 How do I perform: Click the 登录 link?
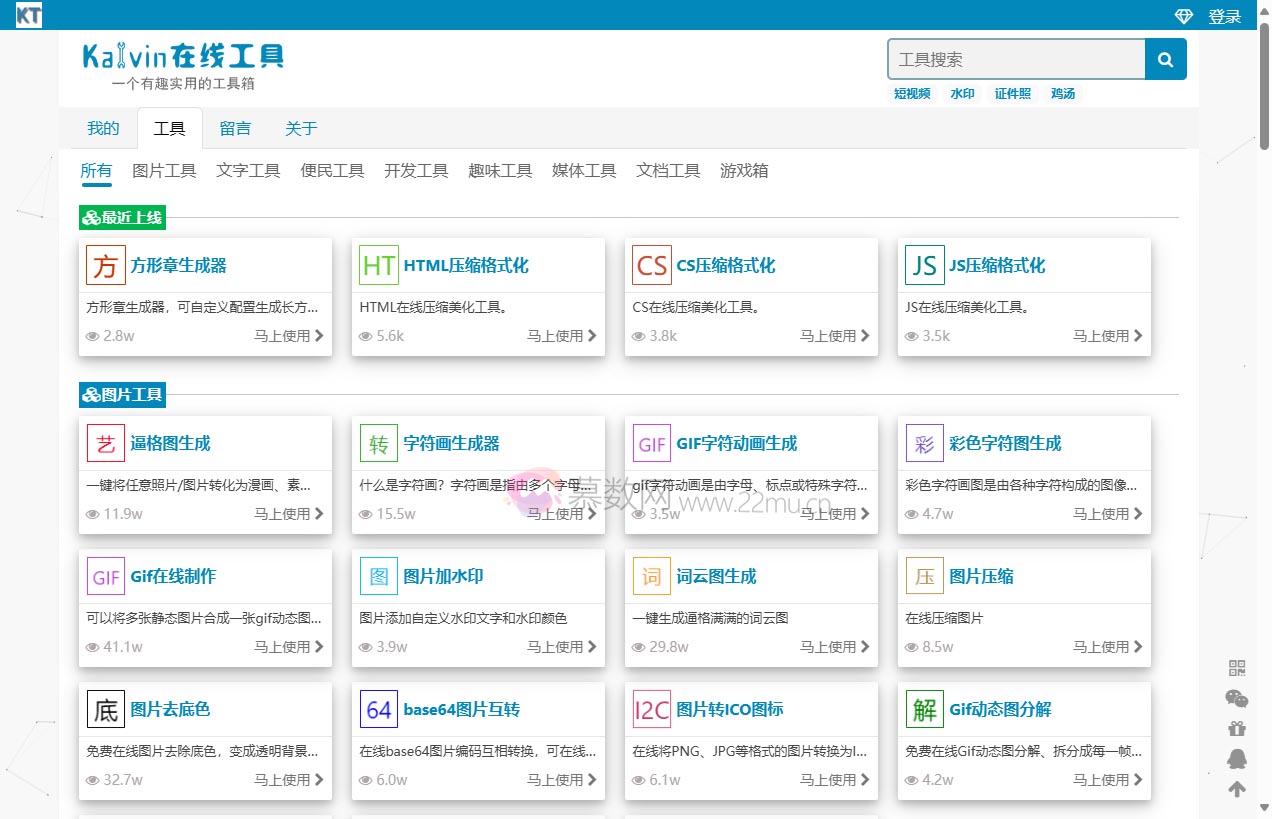[x=1224, y=15]
